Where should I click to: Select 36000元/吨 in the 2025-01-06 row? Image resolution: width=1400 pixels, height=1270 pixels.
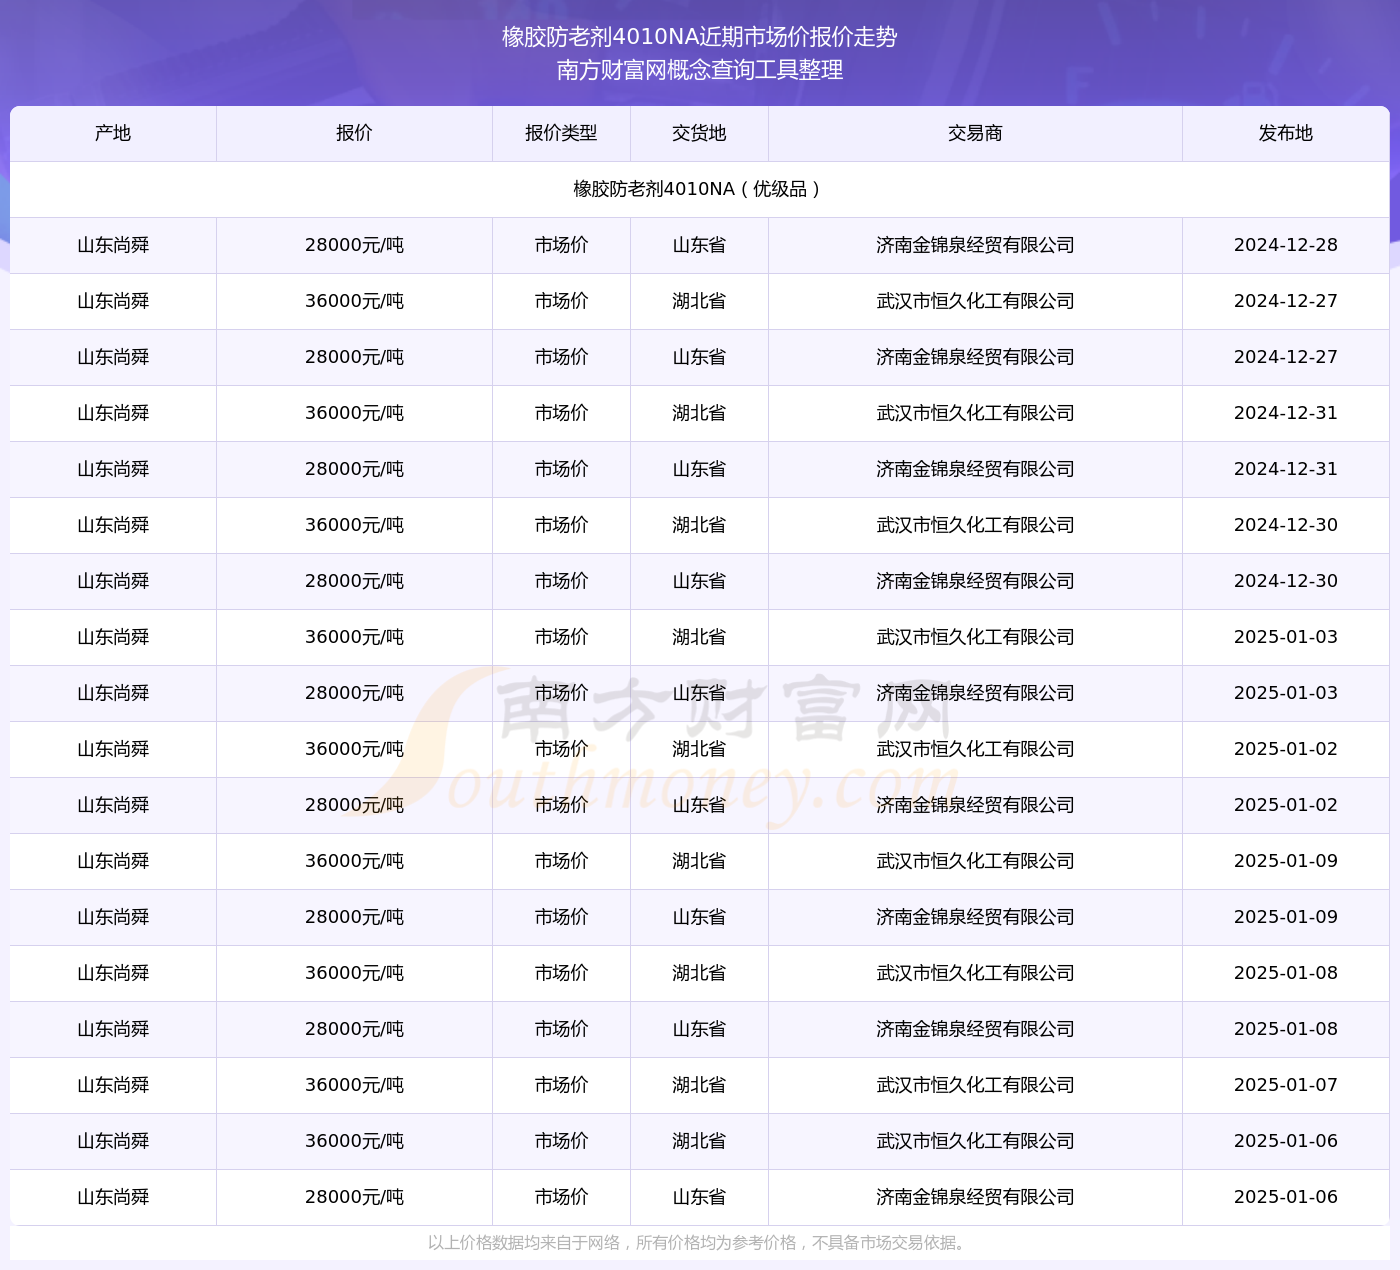[x=354, y=1141]
